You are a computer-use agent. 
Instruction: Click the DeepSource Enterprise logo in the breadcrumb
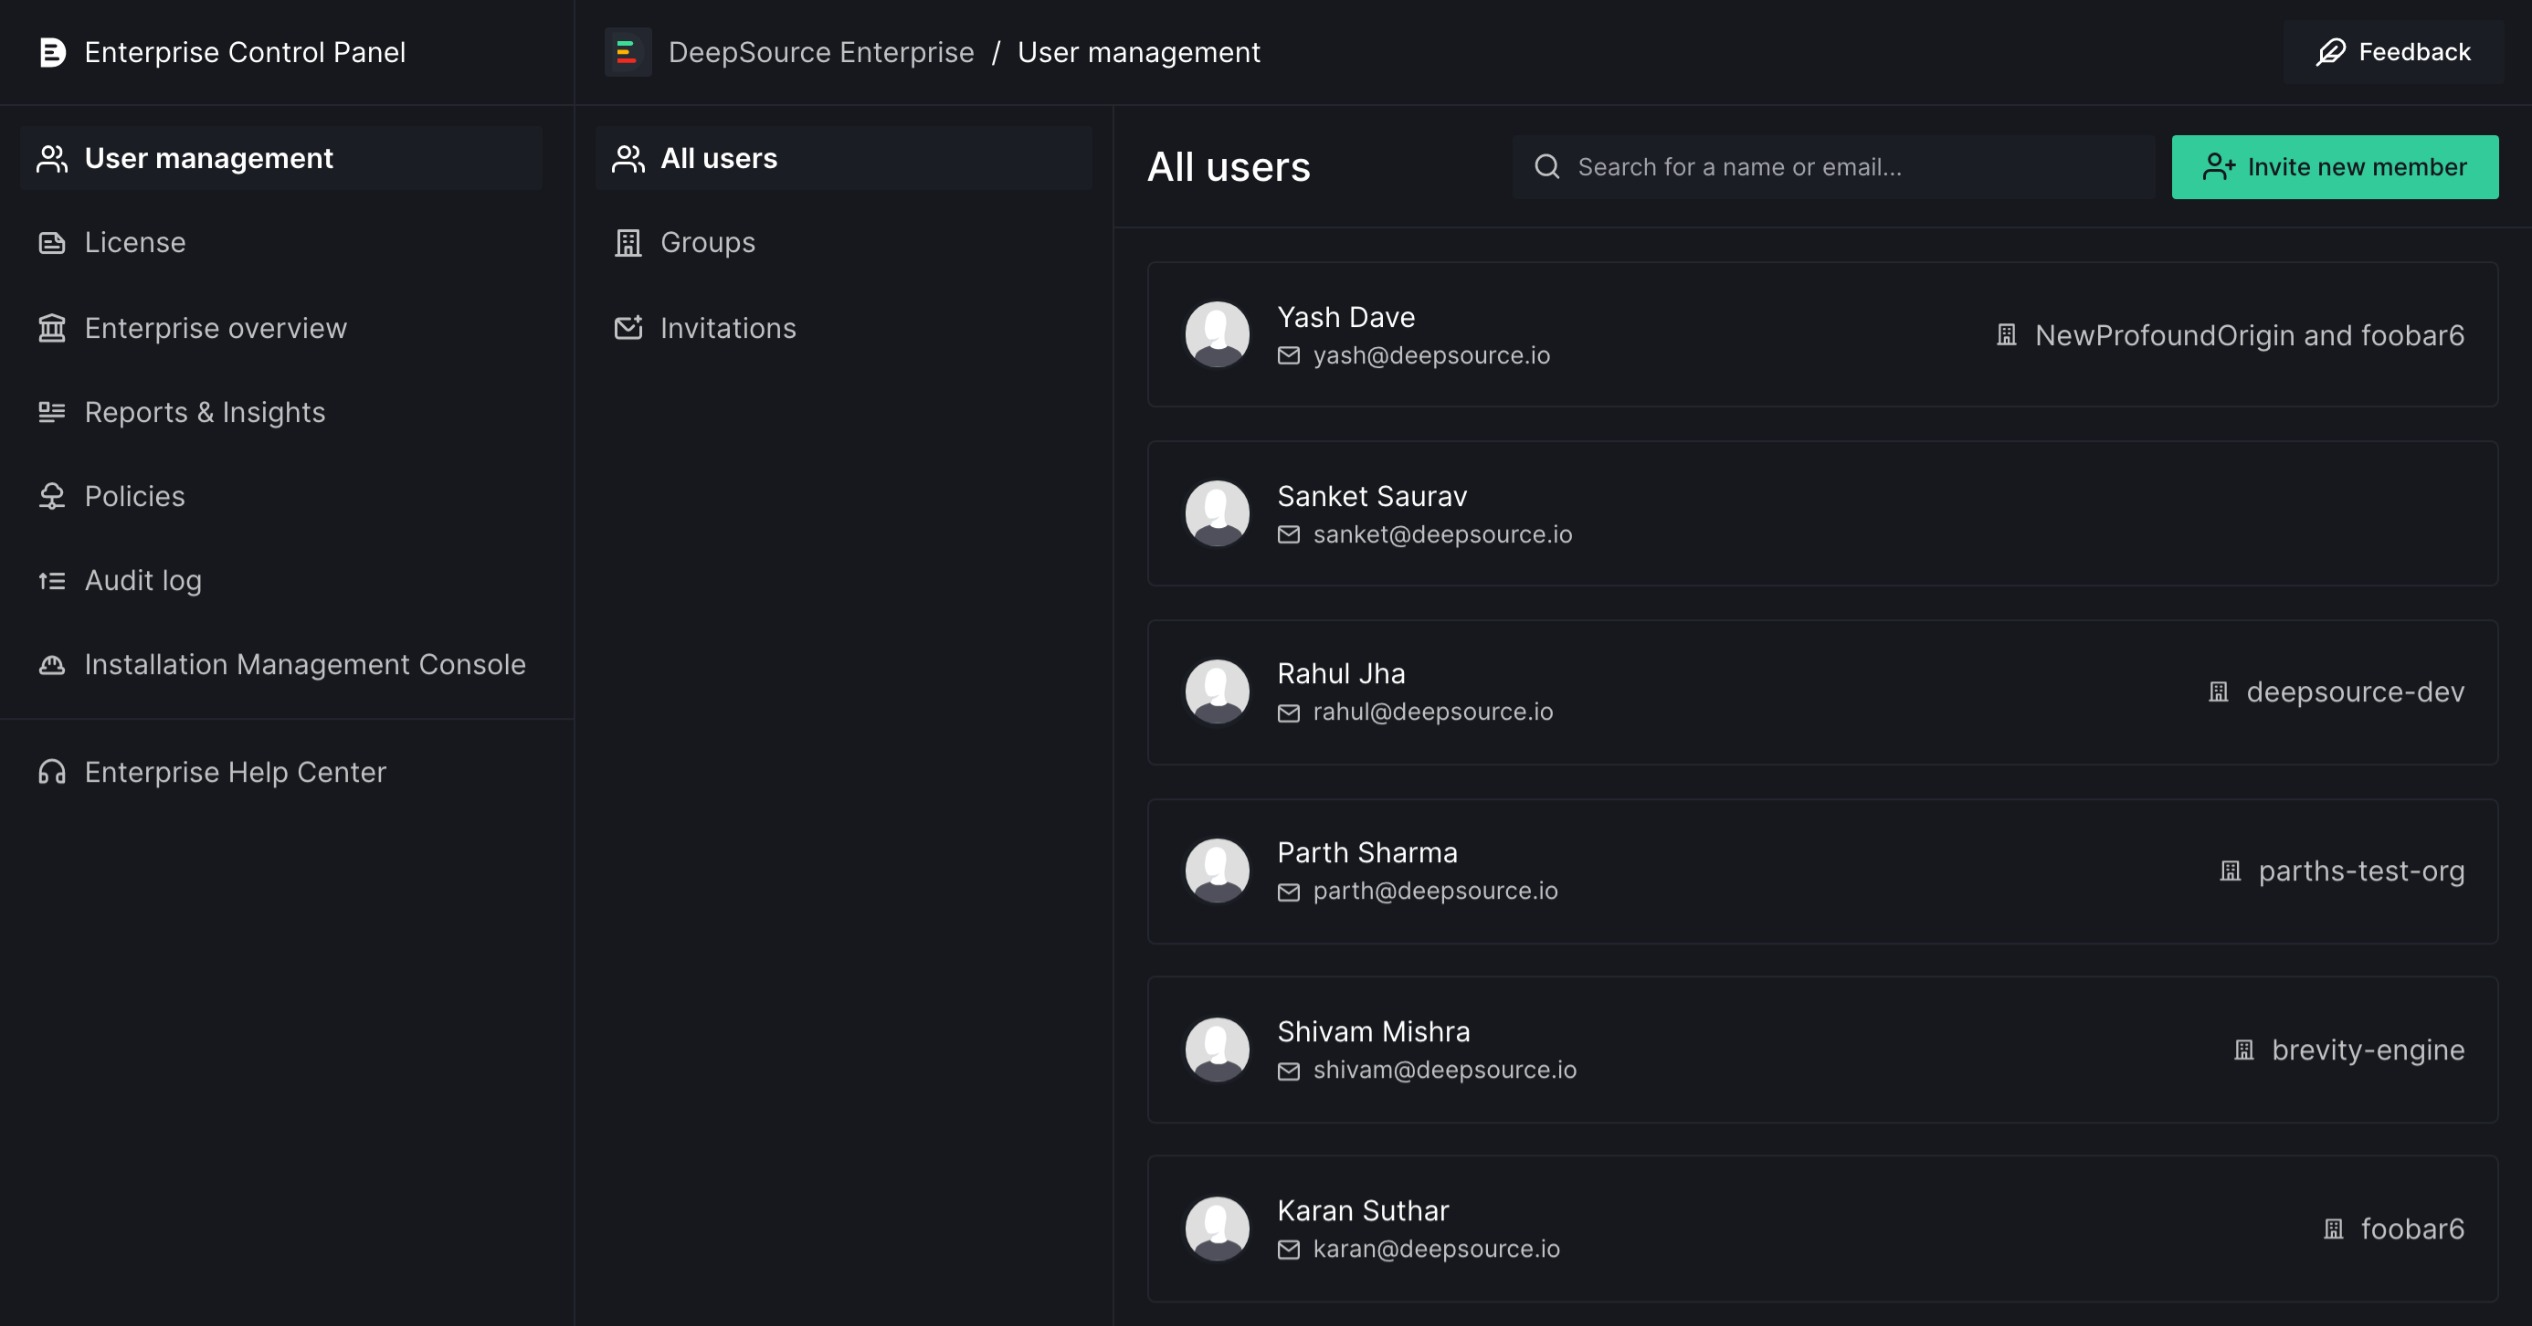click(628, 52)
